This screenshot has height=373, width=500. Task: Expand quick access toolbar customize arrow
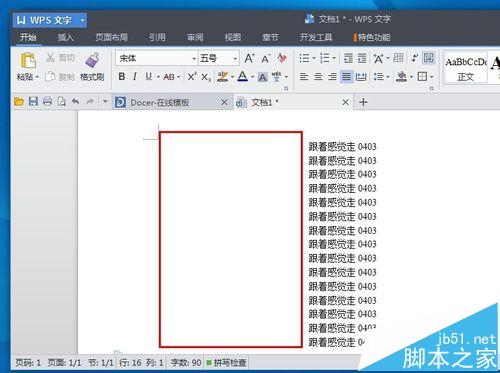coord(105,101)
